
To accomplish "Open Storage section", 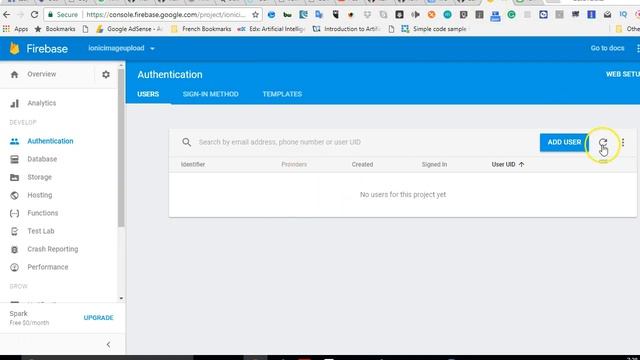I will point(40,177).
